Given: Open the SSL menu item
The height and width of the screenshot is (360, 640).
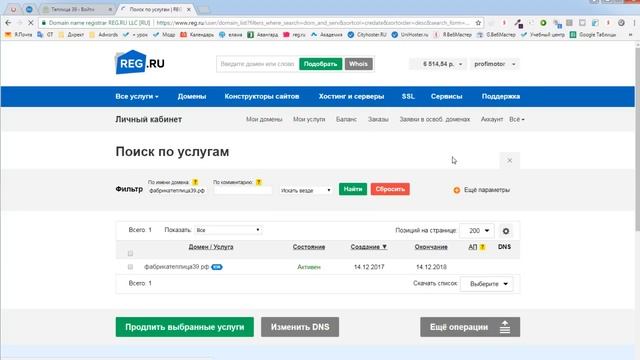Looking at the screenshot, I should pos(408,97).
